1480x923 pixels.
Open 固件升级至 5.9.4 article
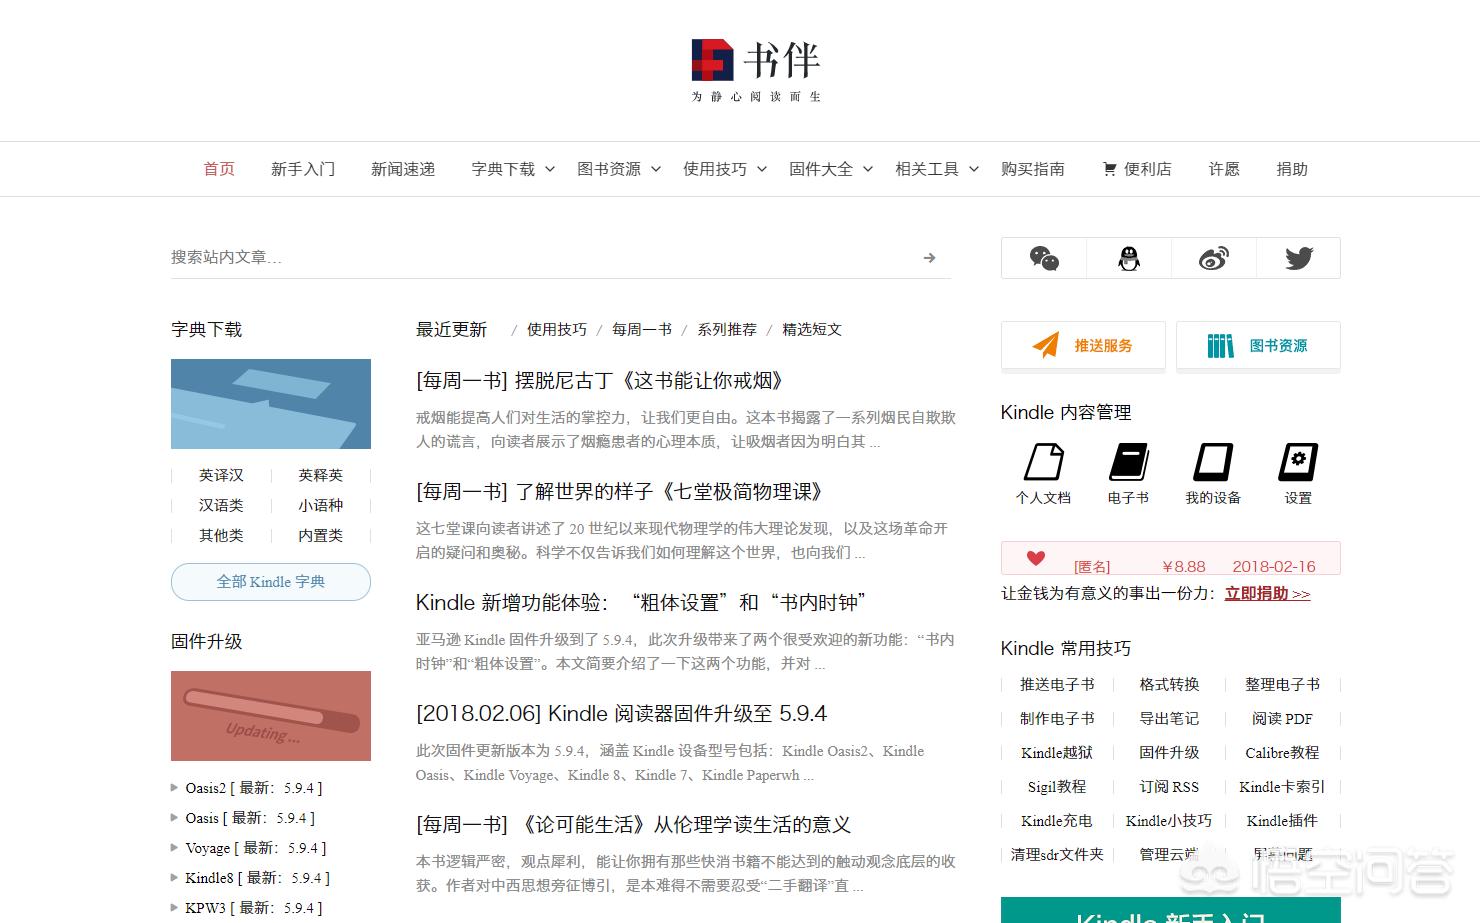[x=621, y=714]
